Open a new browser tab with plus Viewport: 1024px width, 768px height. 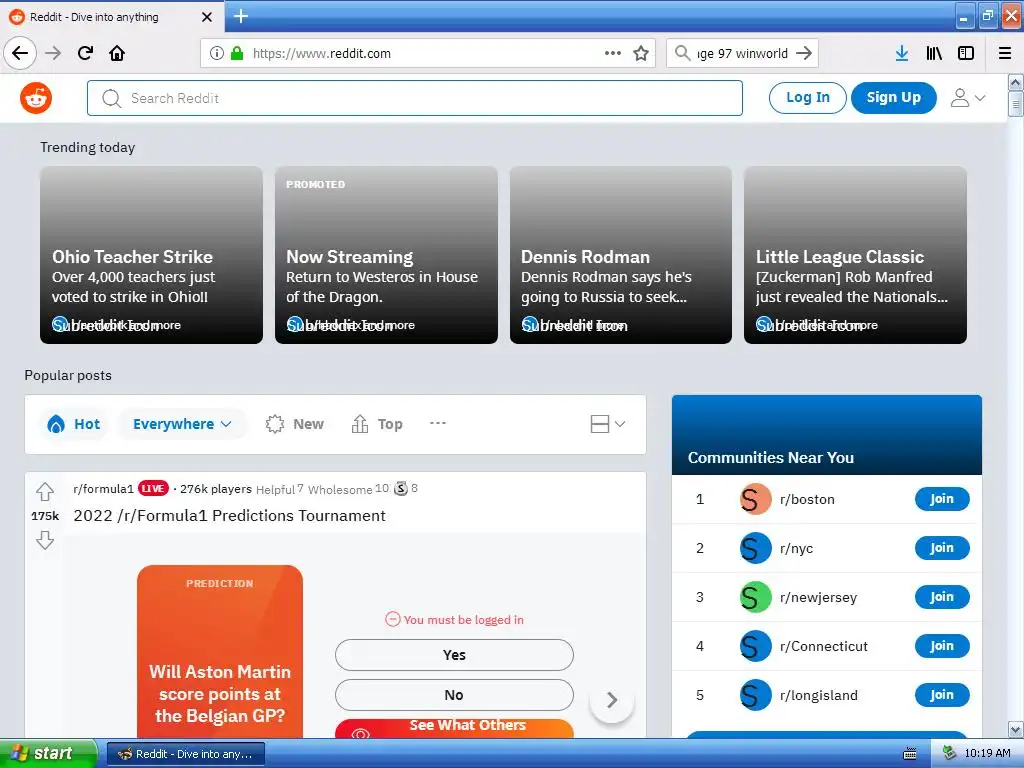[x=241, y=16]
